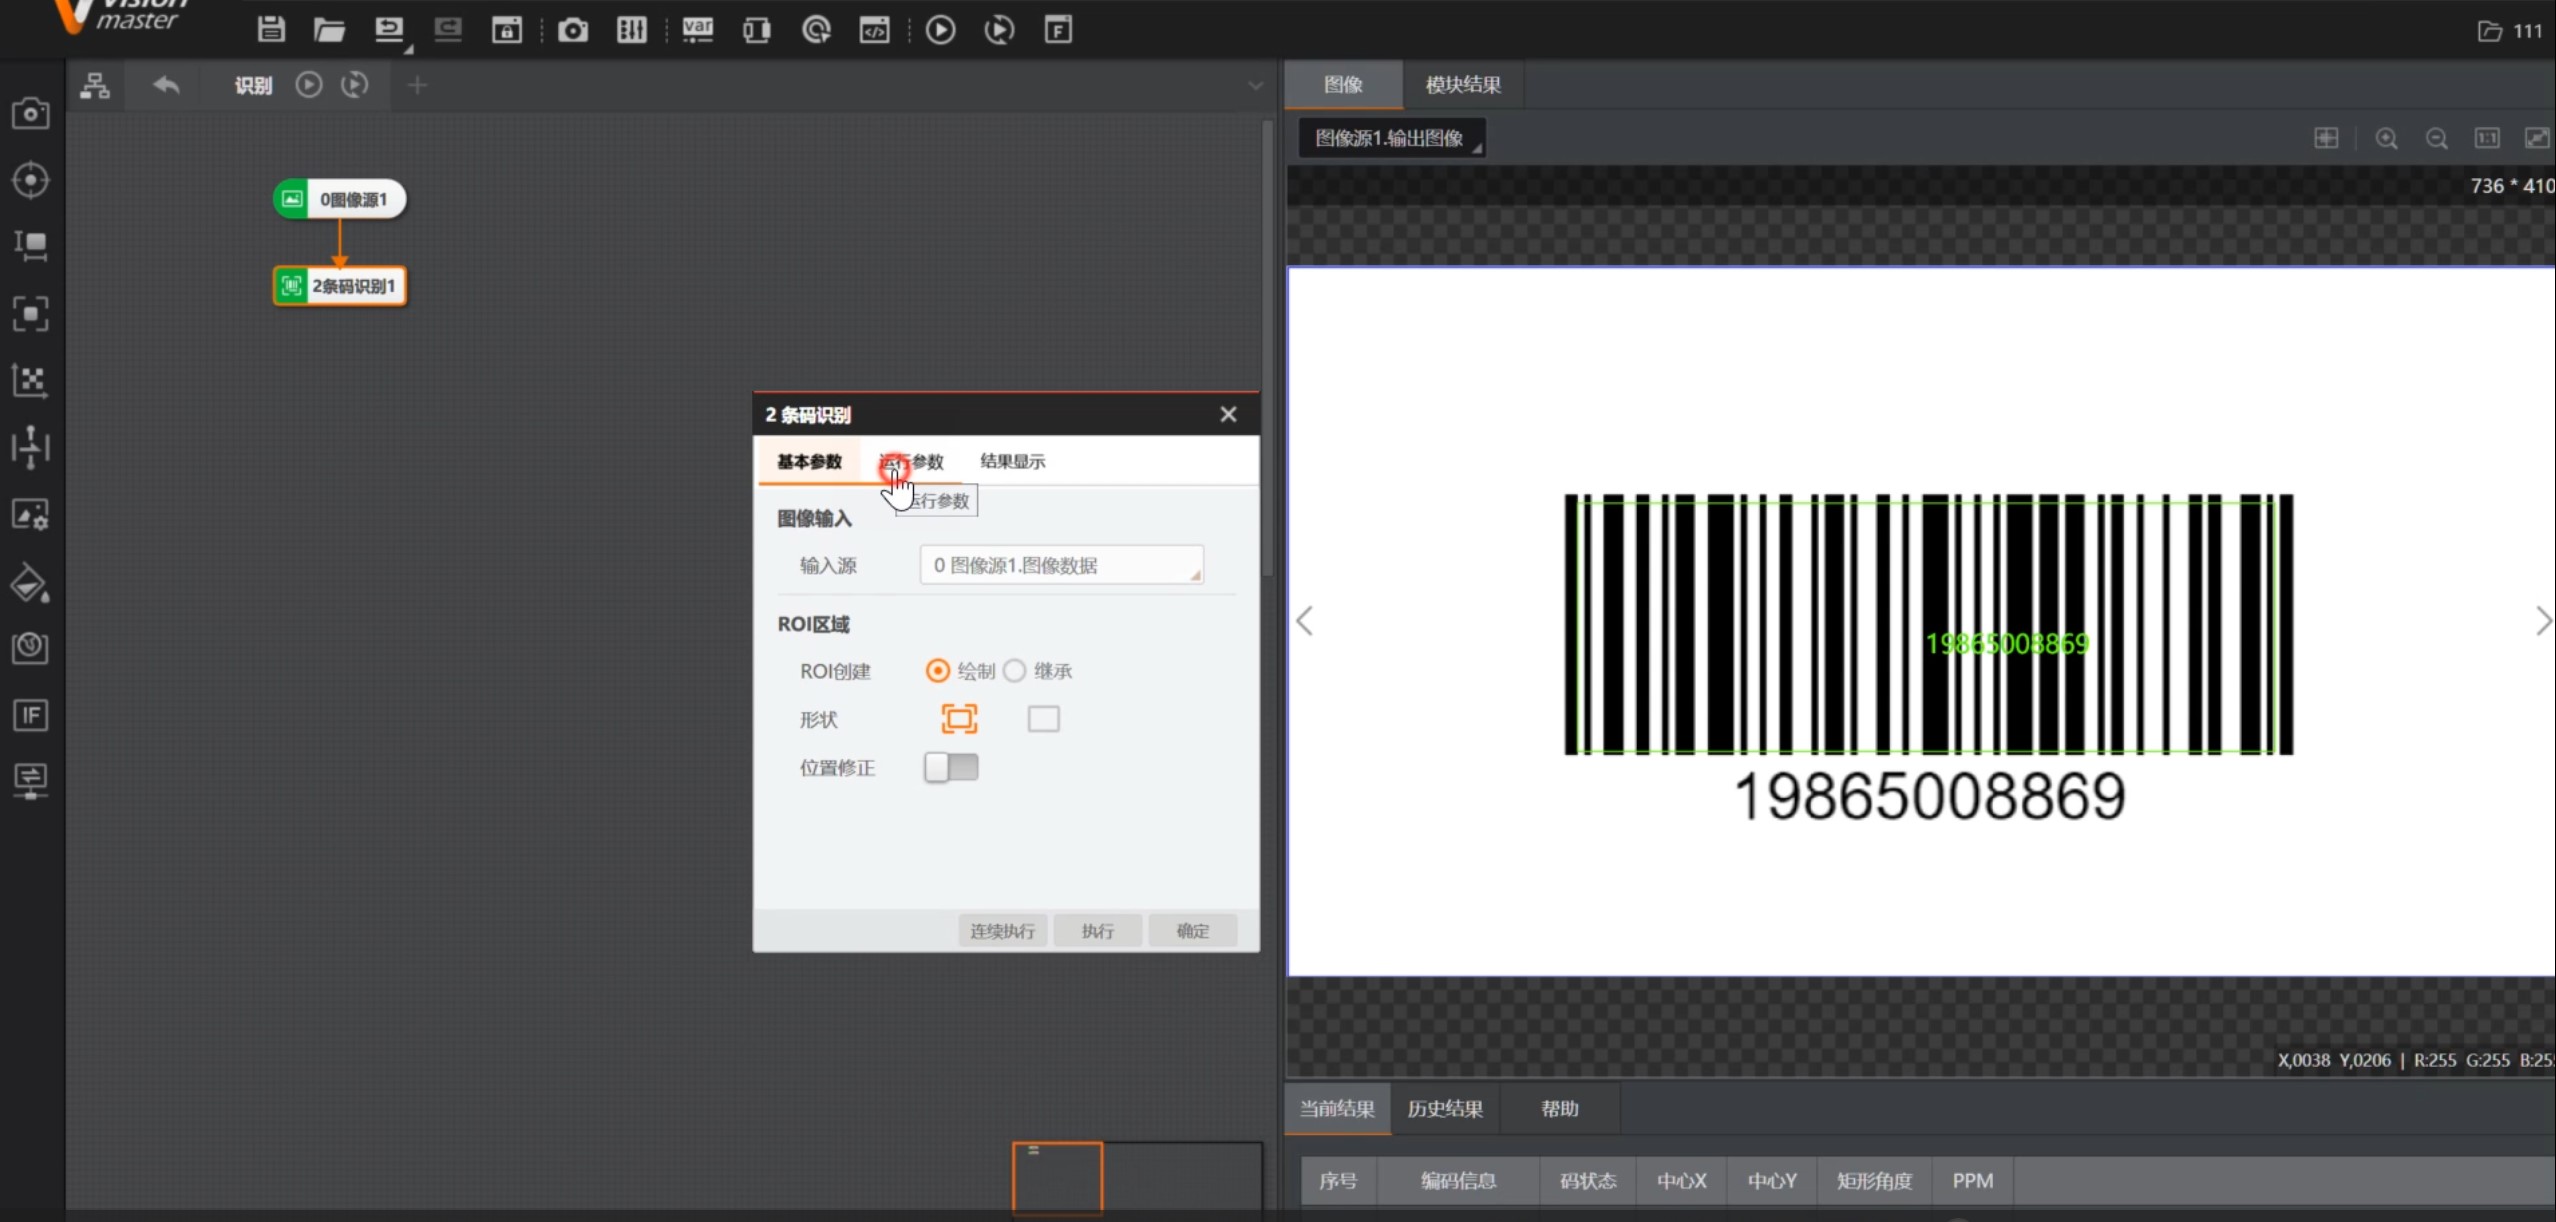Click the lock solution icon

click(507, 30)
